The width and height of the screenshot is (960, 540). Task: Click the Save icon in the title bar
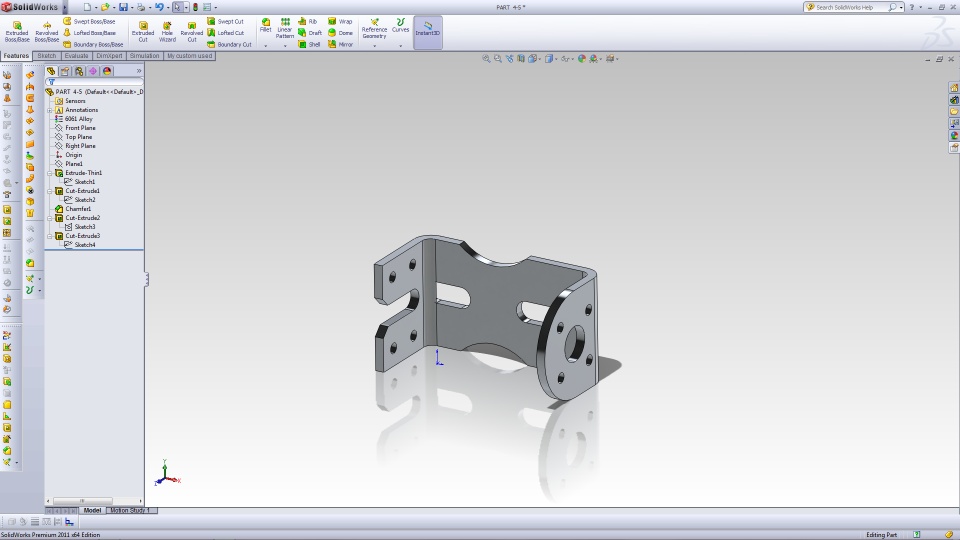tap(123, 7)
